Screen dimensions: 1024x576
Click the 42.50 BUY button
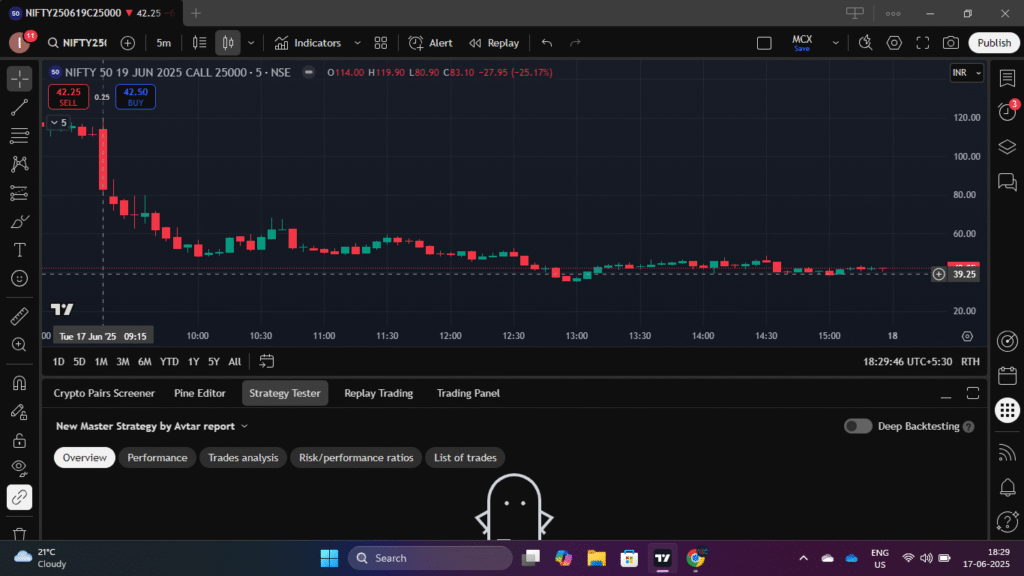135,97
